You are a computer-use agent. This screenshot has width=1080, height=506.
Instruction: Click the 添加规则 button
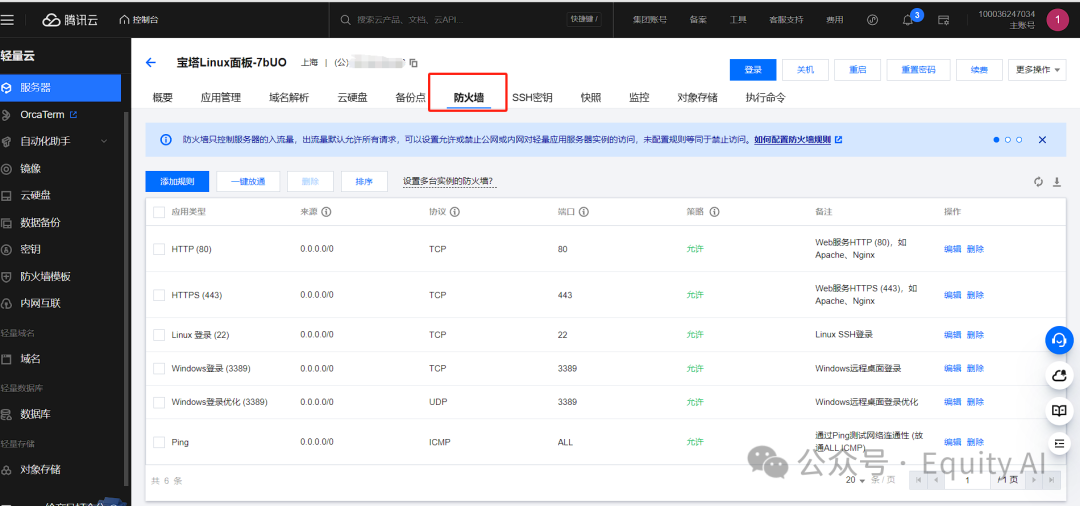(177, 181)
